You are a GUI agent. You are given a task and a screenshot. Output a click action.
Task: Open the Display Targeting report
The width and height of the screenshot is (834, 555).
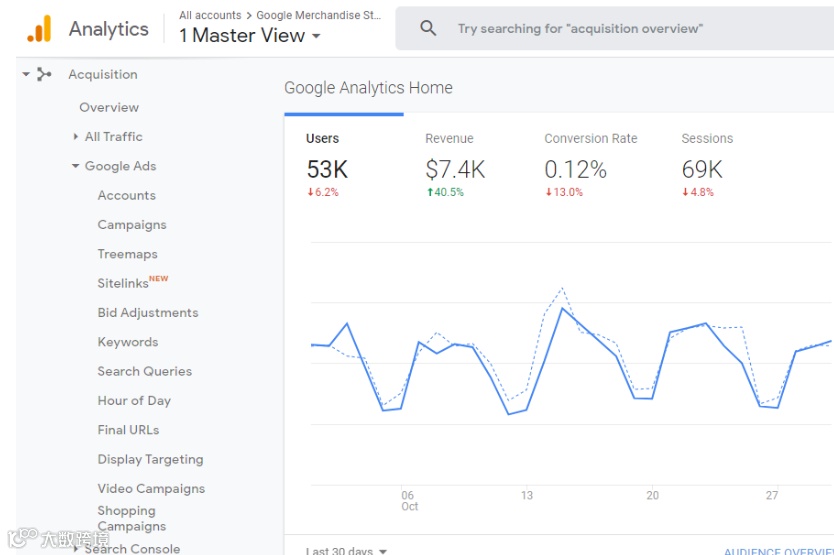[x=151, y=459]
